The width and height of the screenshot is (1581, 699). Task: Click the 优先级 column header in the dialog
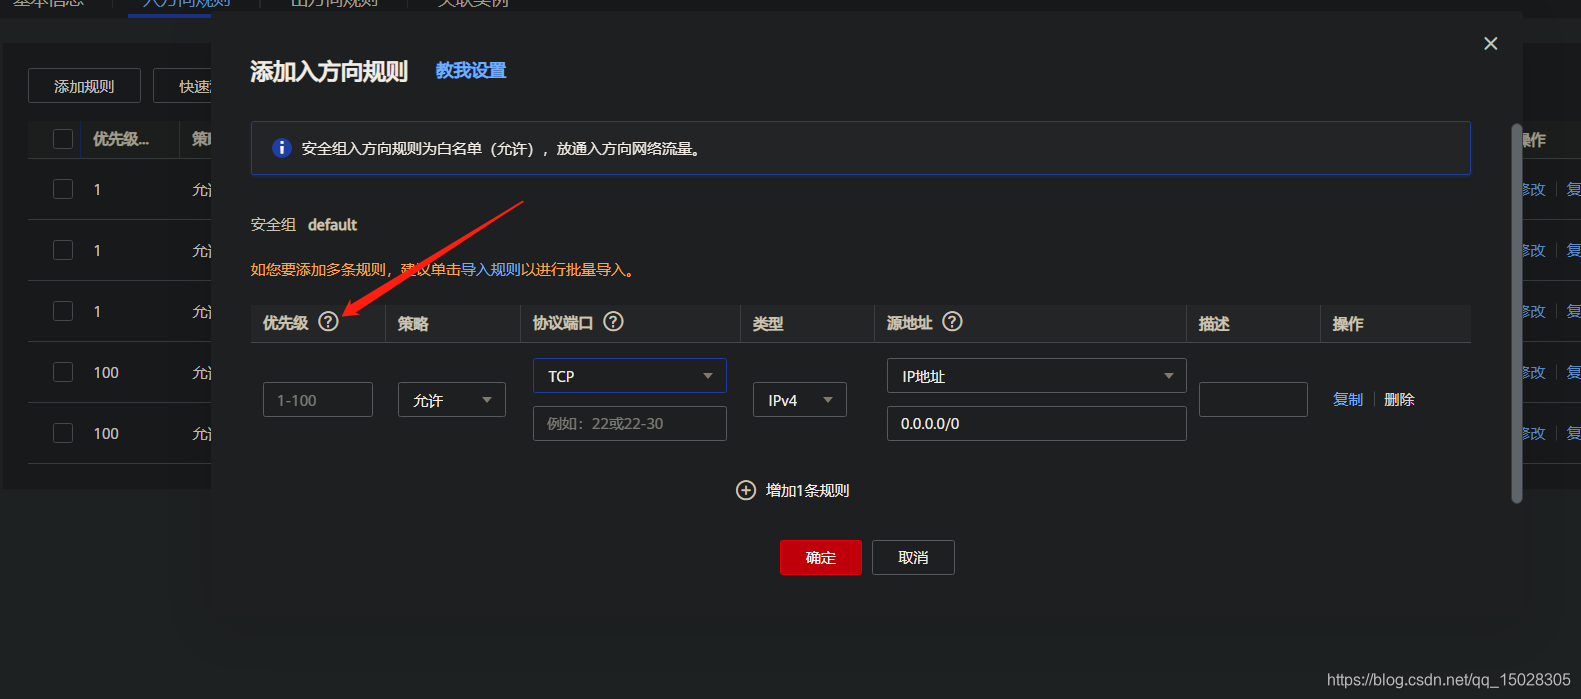coord(286,323)
